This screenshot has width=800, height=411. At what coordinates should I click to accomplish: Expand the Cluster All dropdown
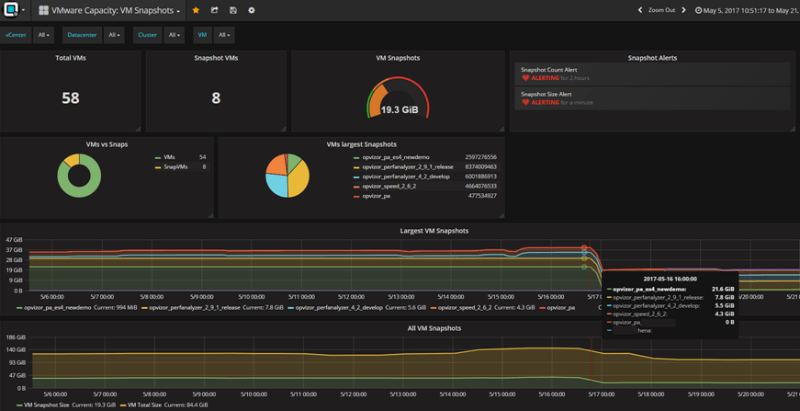(174, 35)
